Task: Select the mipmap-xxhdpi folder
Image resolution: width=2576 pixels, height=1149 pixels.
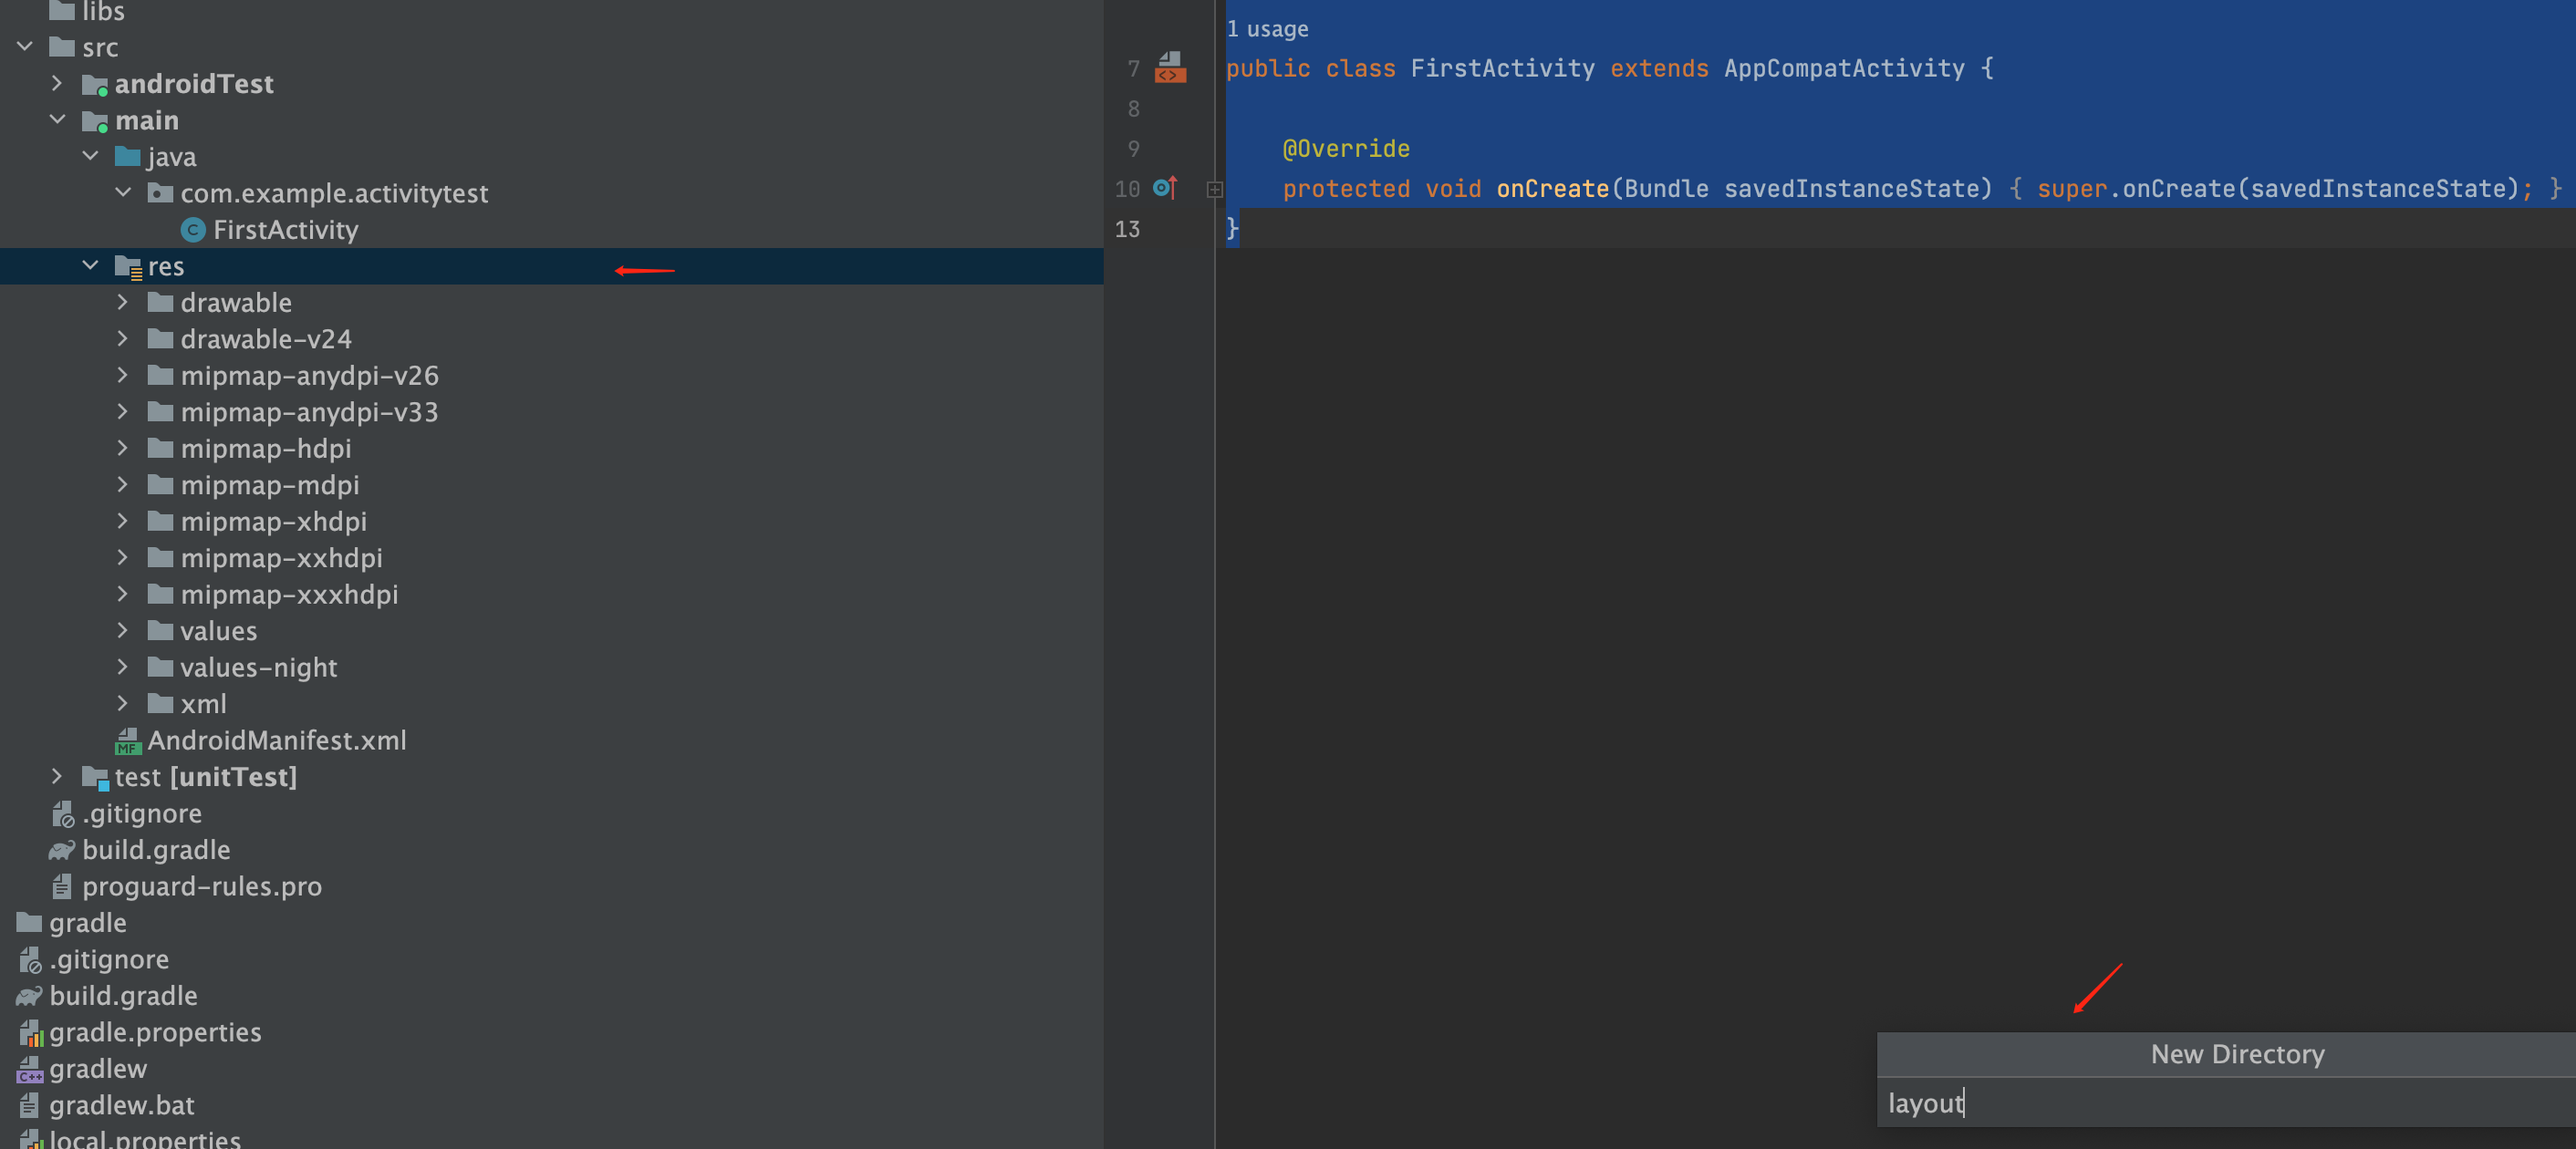Action: click(281, 558)
